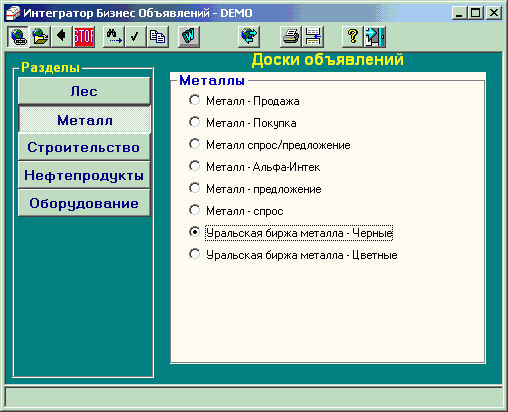Viewport: 508px width, 412px height.
Task: Click the copy documents icon
Action: [x=157, y=36]
